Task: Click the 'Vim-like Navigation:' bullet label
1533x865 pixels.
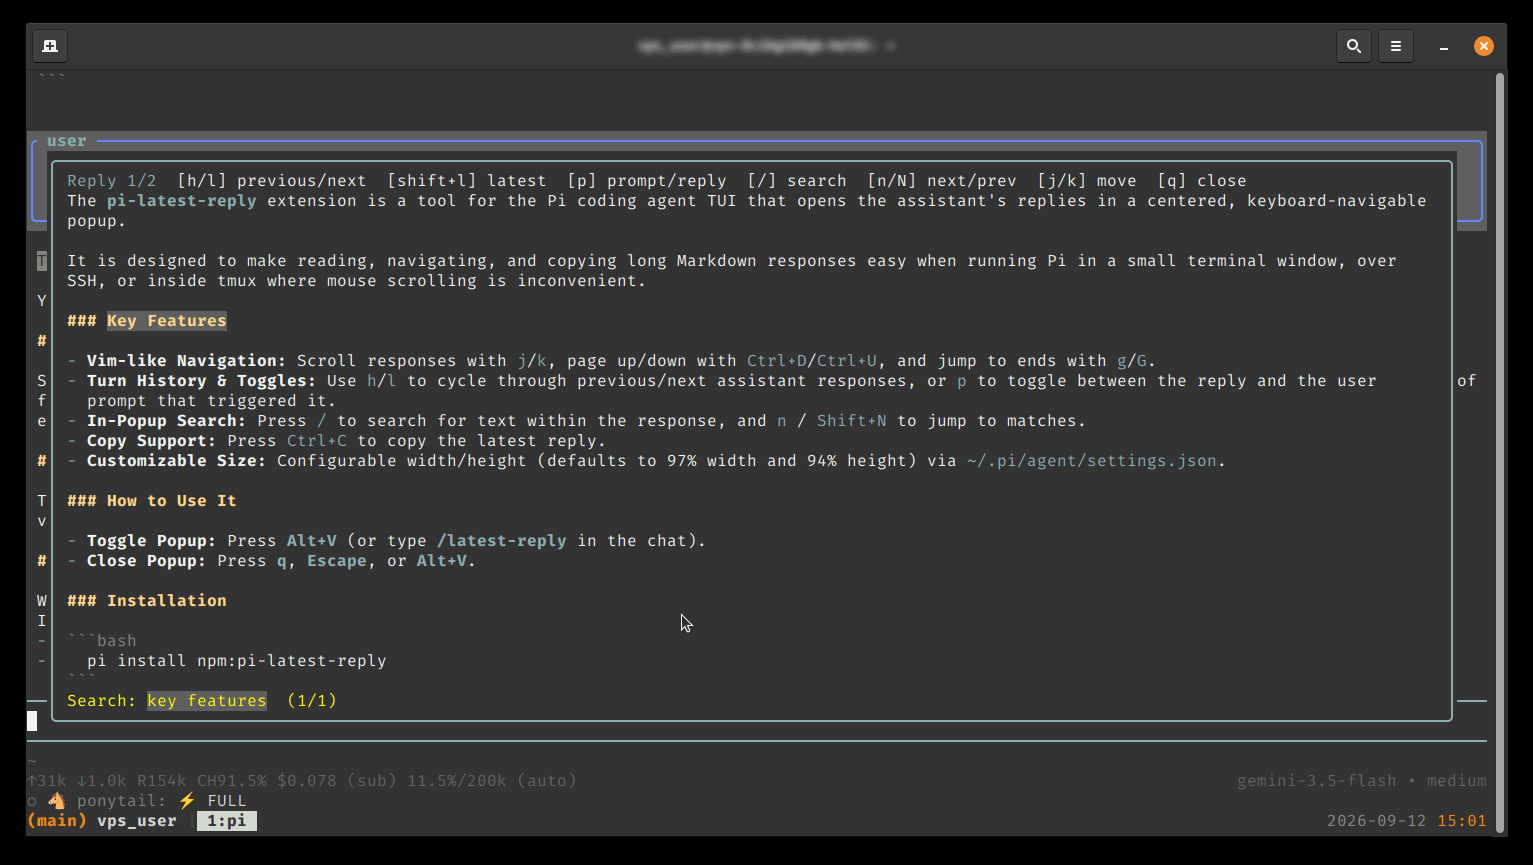Action: 187,361
